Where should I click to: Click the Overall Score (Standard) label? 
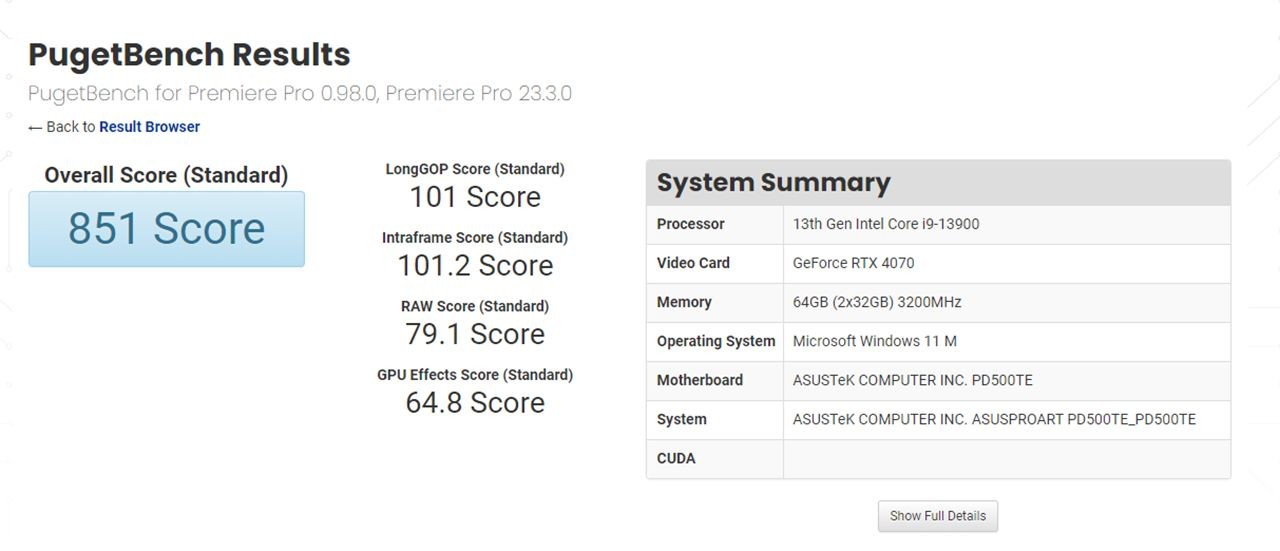(166, 175)
